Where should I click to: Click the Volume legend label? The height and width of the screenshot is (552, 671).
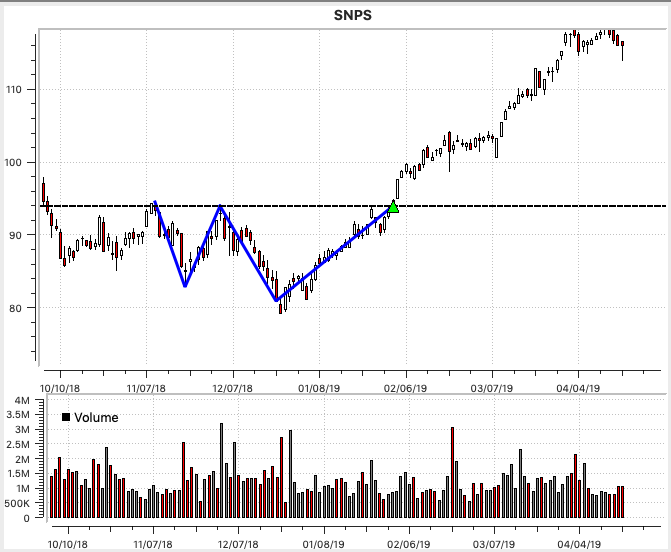point(96,417)
